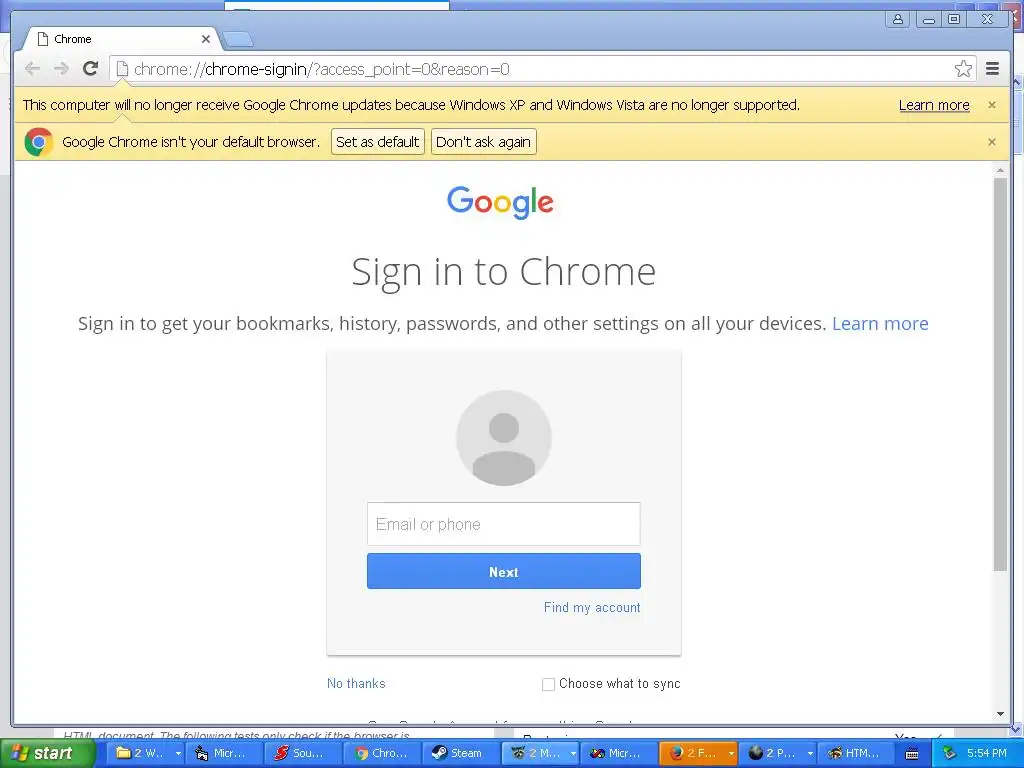
Task: Click the gray profile avatar picture
Action: point(504,438)
